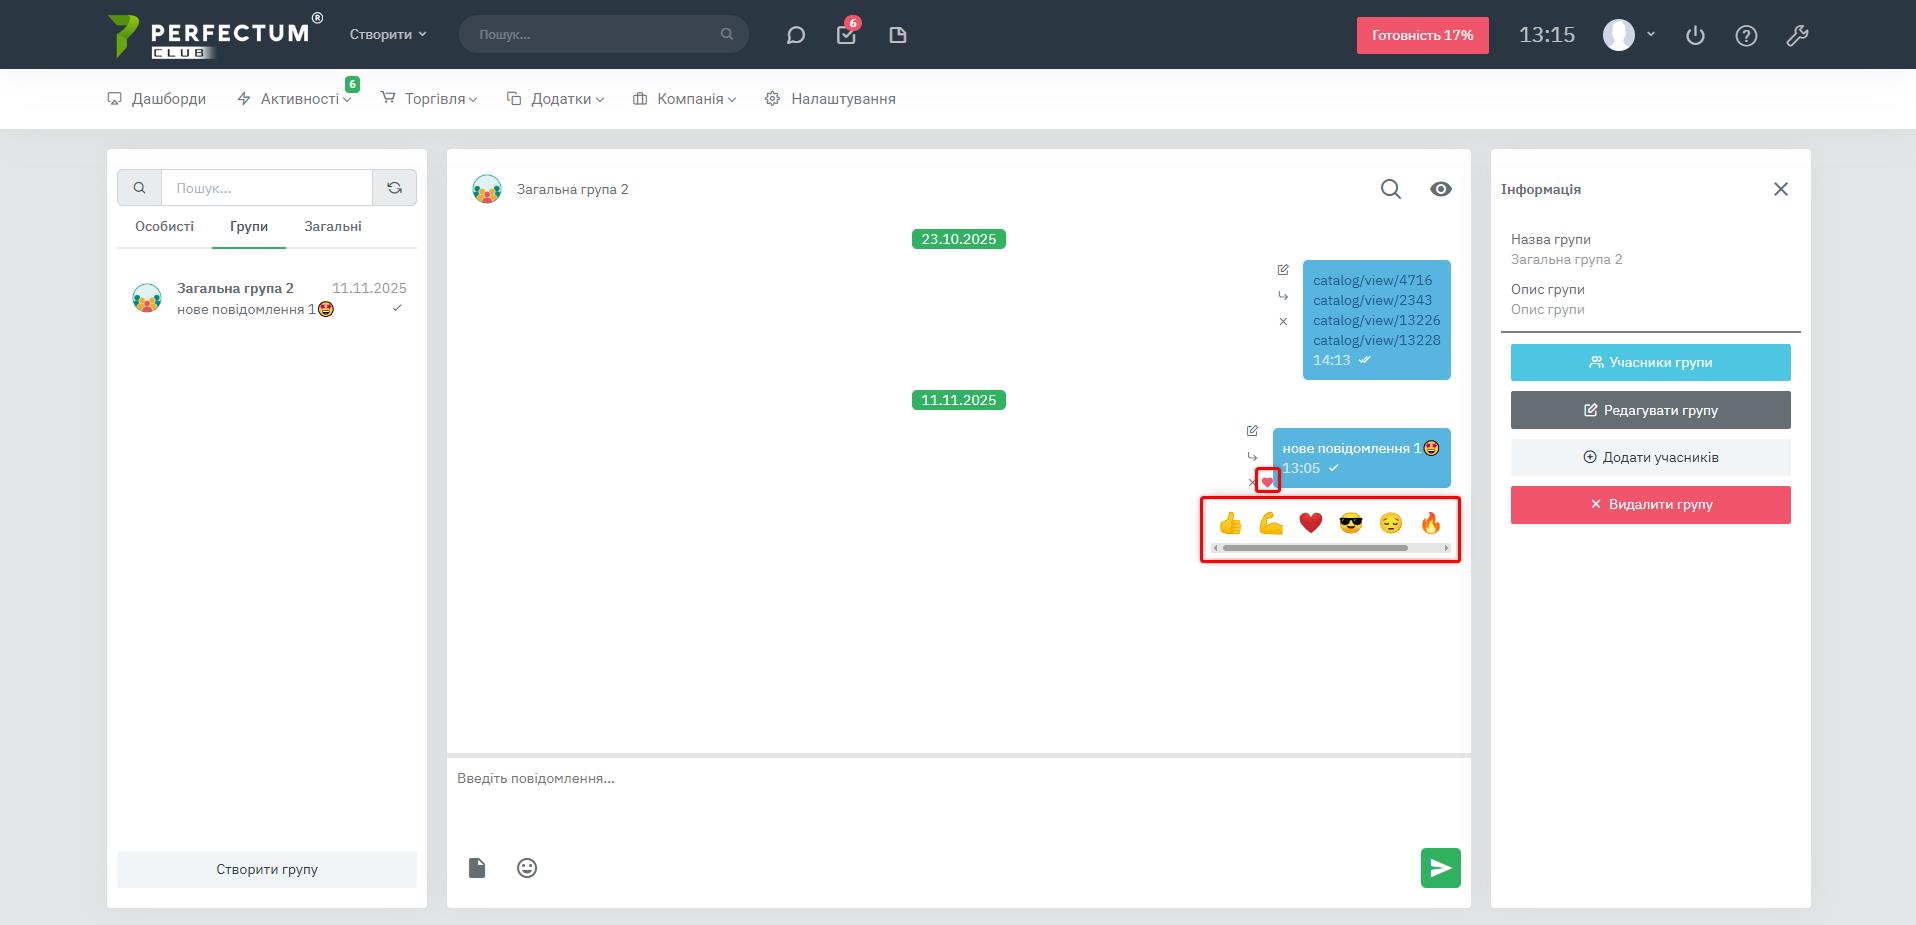This screenshot has height=925, width=1916.
Task: Click the Видалити групу button
Action: (1650, 505)
